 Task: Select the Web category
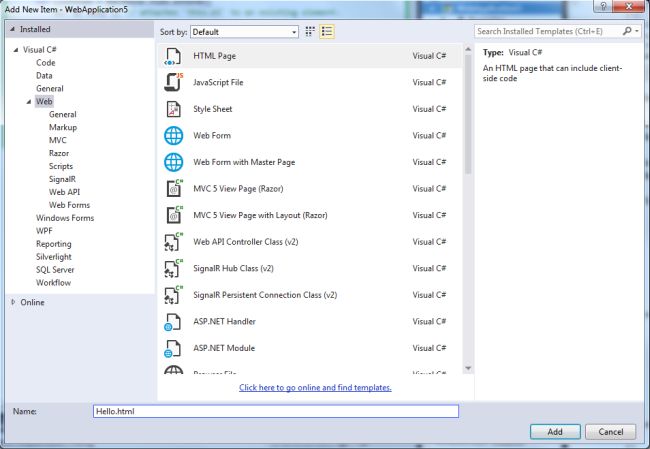[x=44, y=101]
